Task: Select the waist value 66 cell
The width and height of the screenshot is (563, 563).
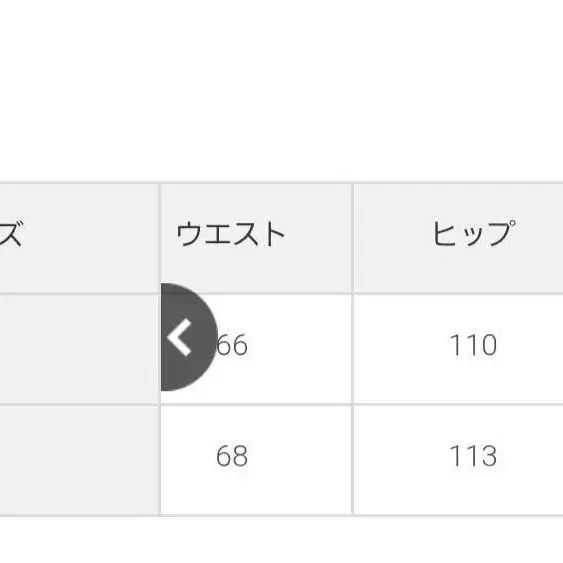Action: 256,349
